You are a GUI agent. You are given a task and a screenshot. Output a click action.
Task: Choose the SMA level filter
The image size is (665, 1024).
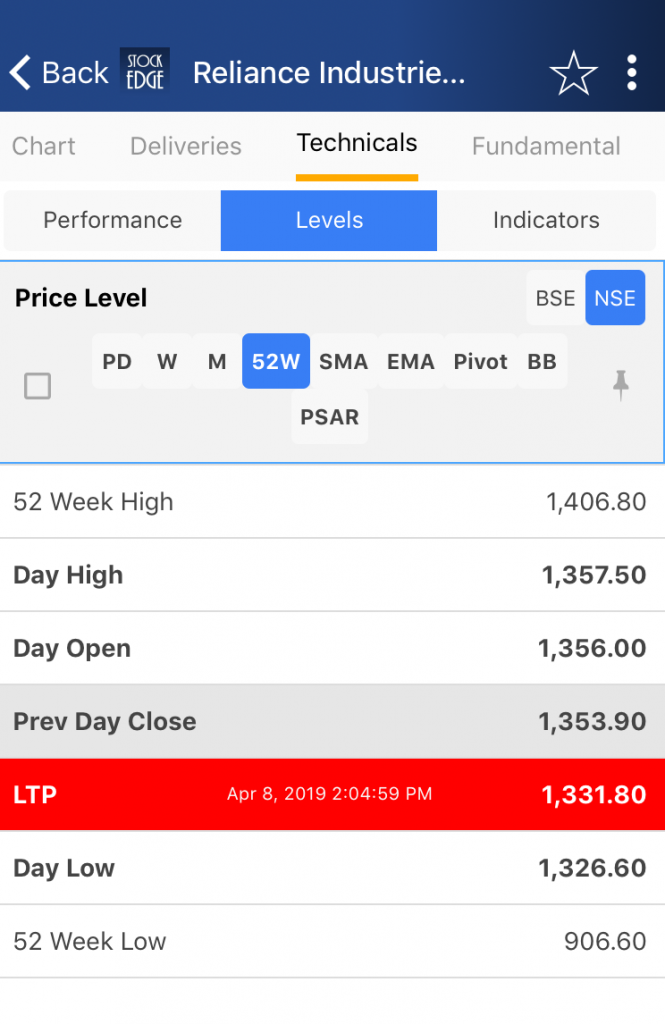[343, 361]
